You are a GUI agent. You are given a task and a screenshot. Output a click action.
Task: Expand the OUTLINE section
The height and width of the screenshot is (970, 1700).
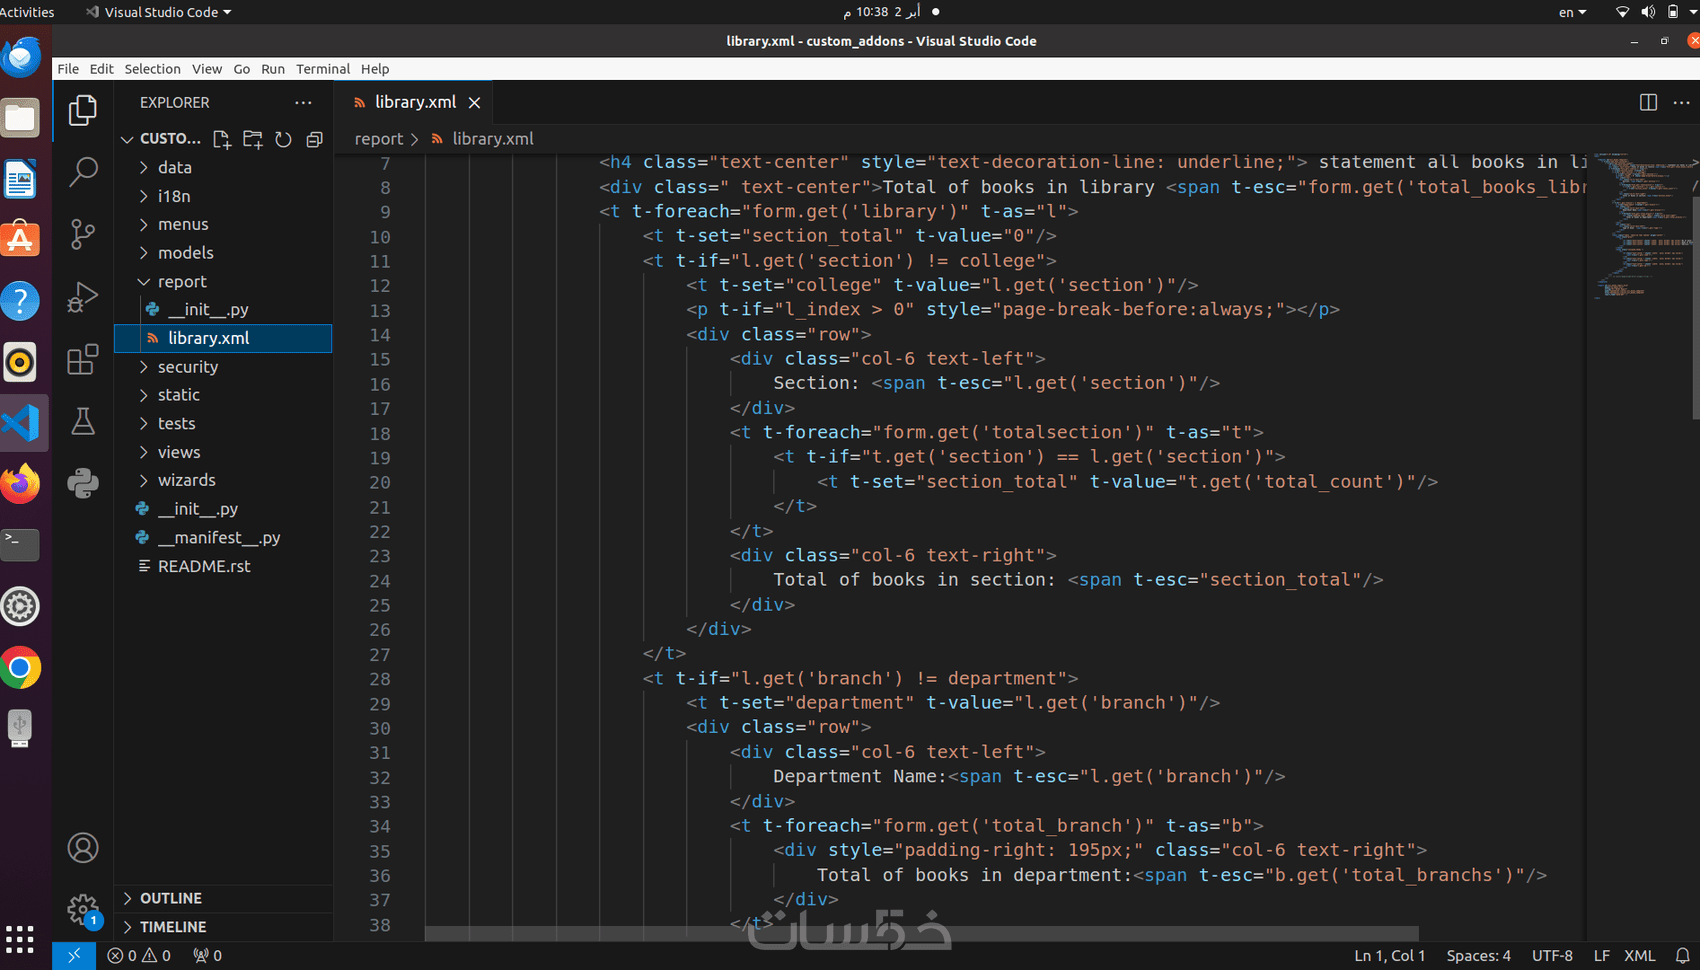pos(223,899)
